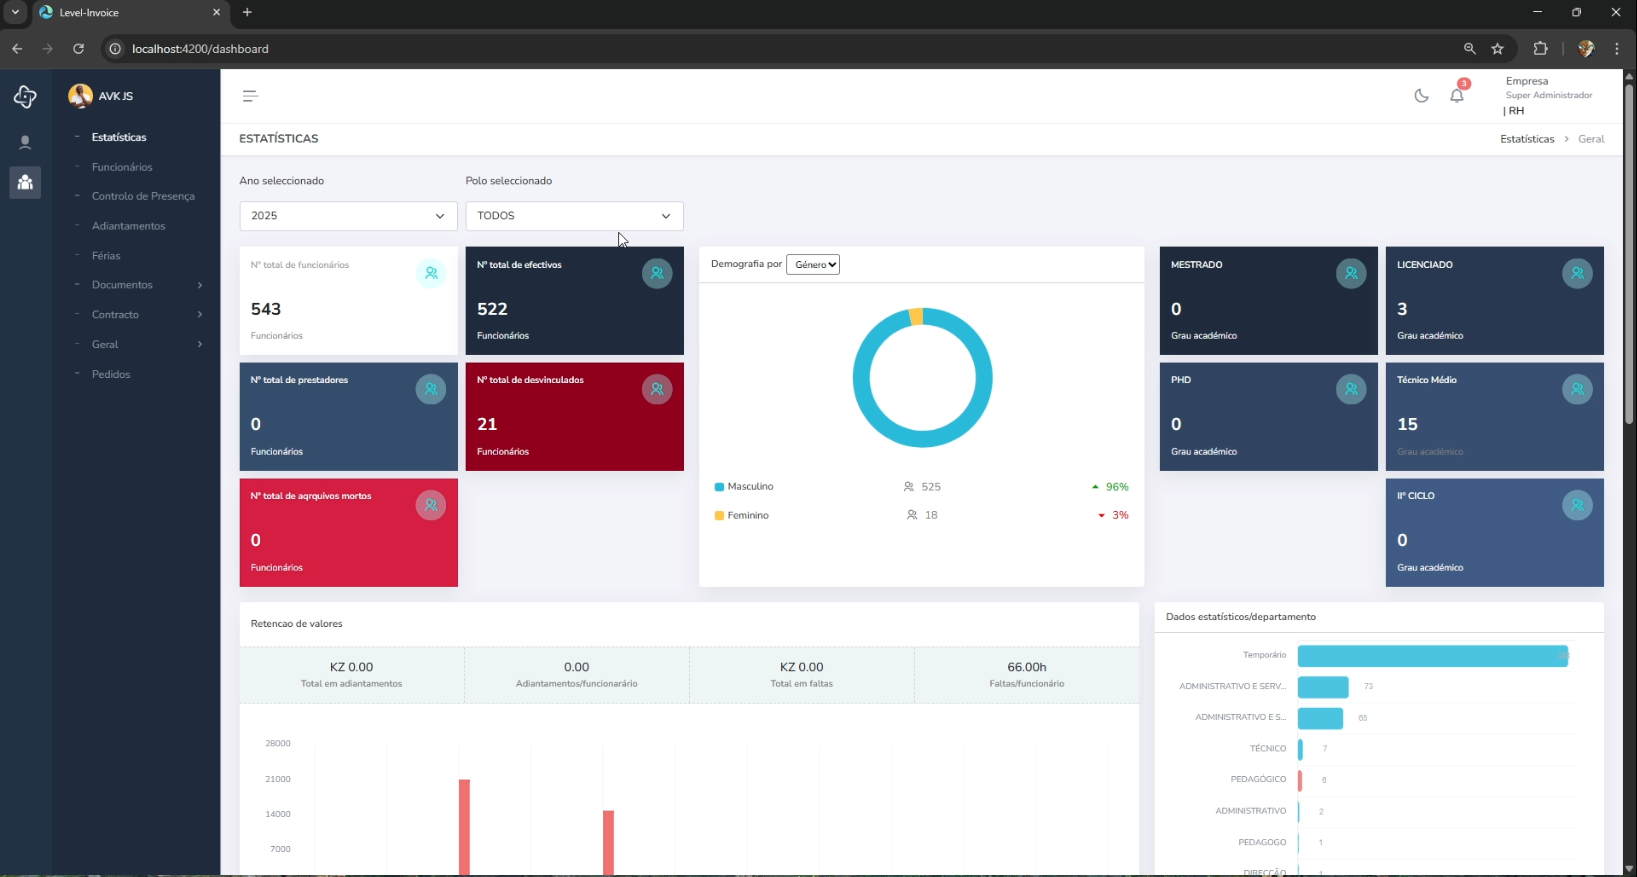Click icon on Nº total de desvinculados card
This screenshot has width=1637, height=877.
point(657,389)
